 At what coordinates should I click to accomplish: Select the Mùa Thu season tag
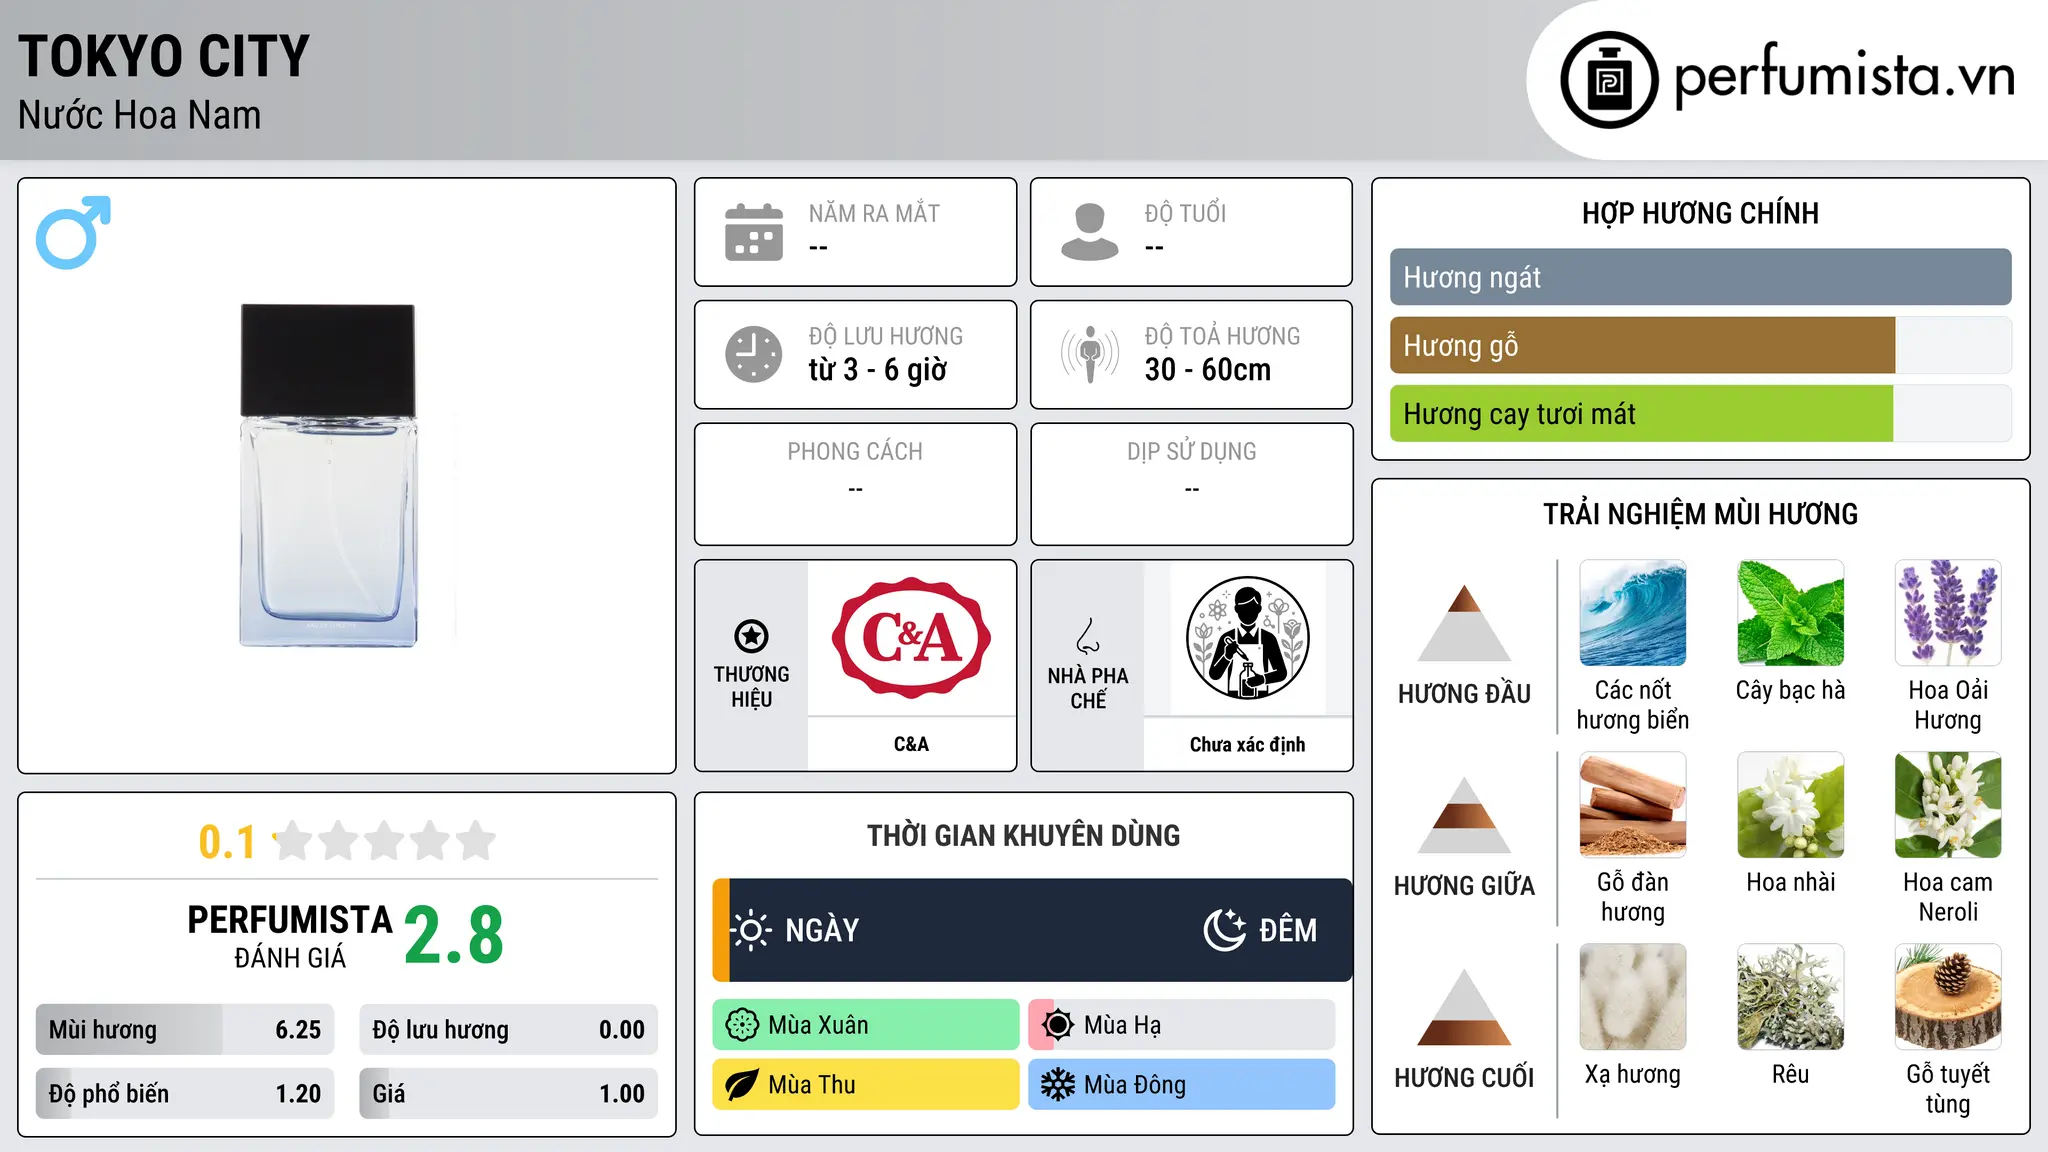[866, 1085]
